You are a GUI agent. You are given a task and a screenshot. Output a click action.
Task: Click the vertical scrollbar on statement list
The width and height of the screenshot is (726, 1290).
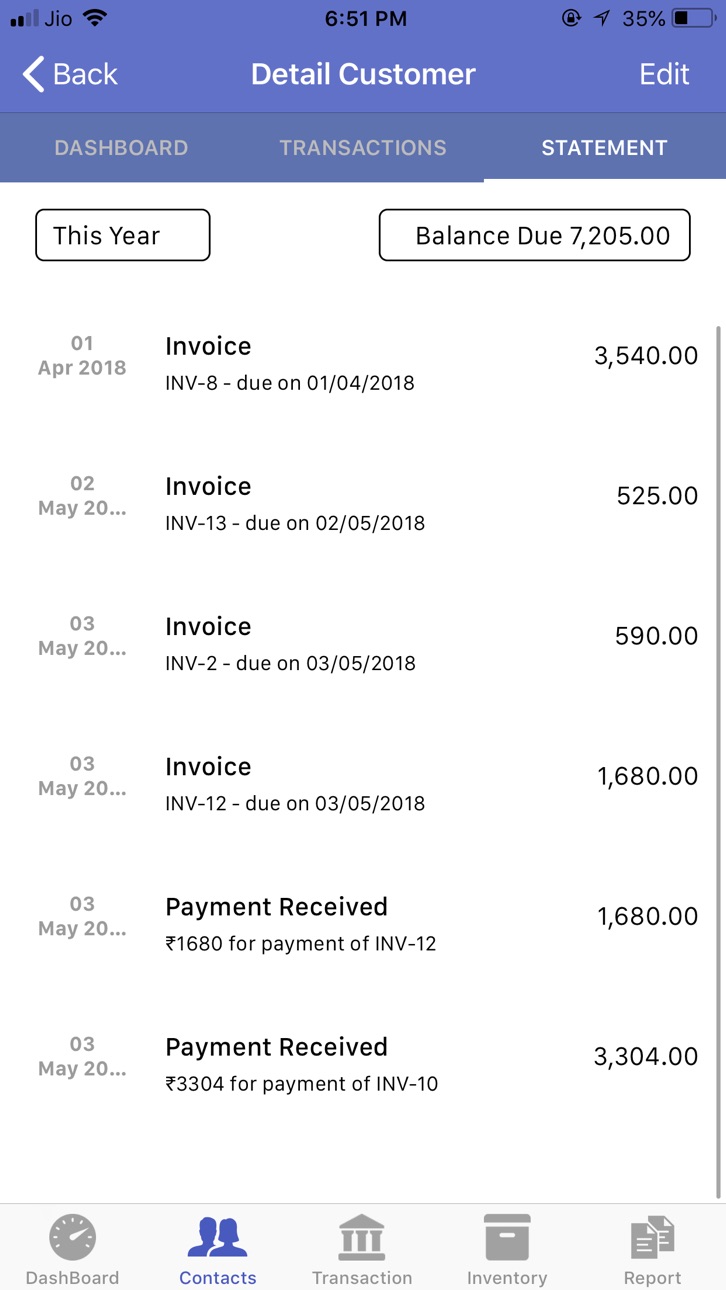719,761
